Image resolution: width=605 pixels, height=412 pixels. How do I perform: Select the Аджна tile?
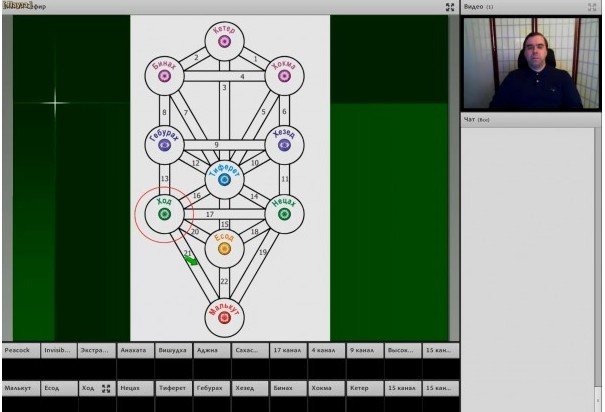tap(211, 352)
